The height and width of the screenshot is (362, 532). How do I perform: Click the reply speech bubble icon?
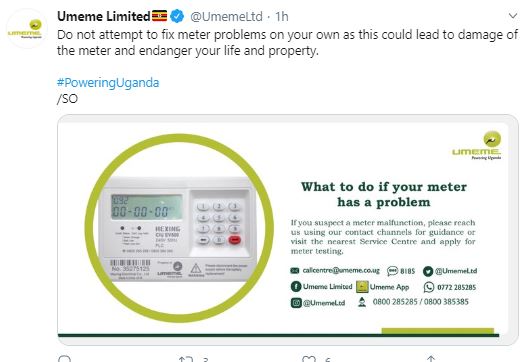(x=64, y=359)
